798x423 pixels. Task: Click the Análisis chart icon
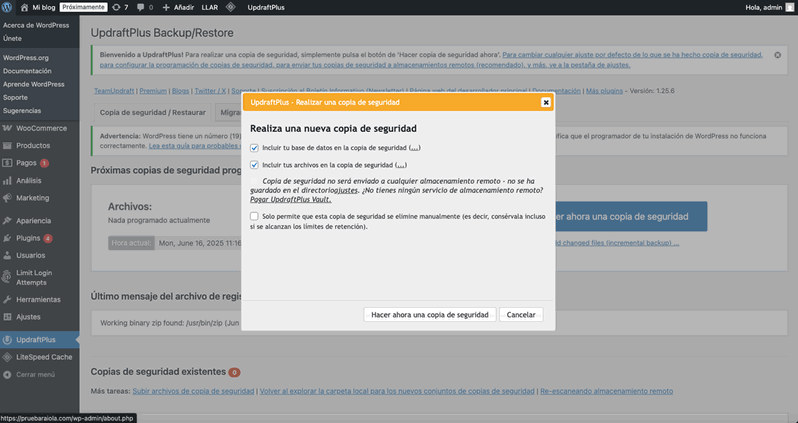click(x=7, y=180)
